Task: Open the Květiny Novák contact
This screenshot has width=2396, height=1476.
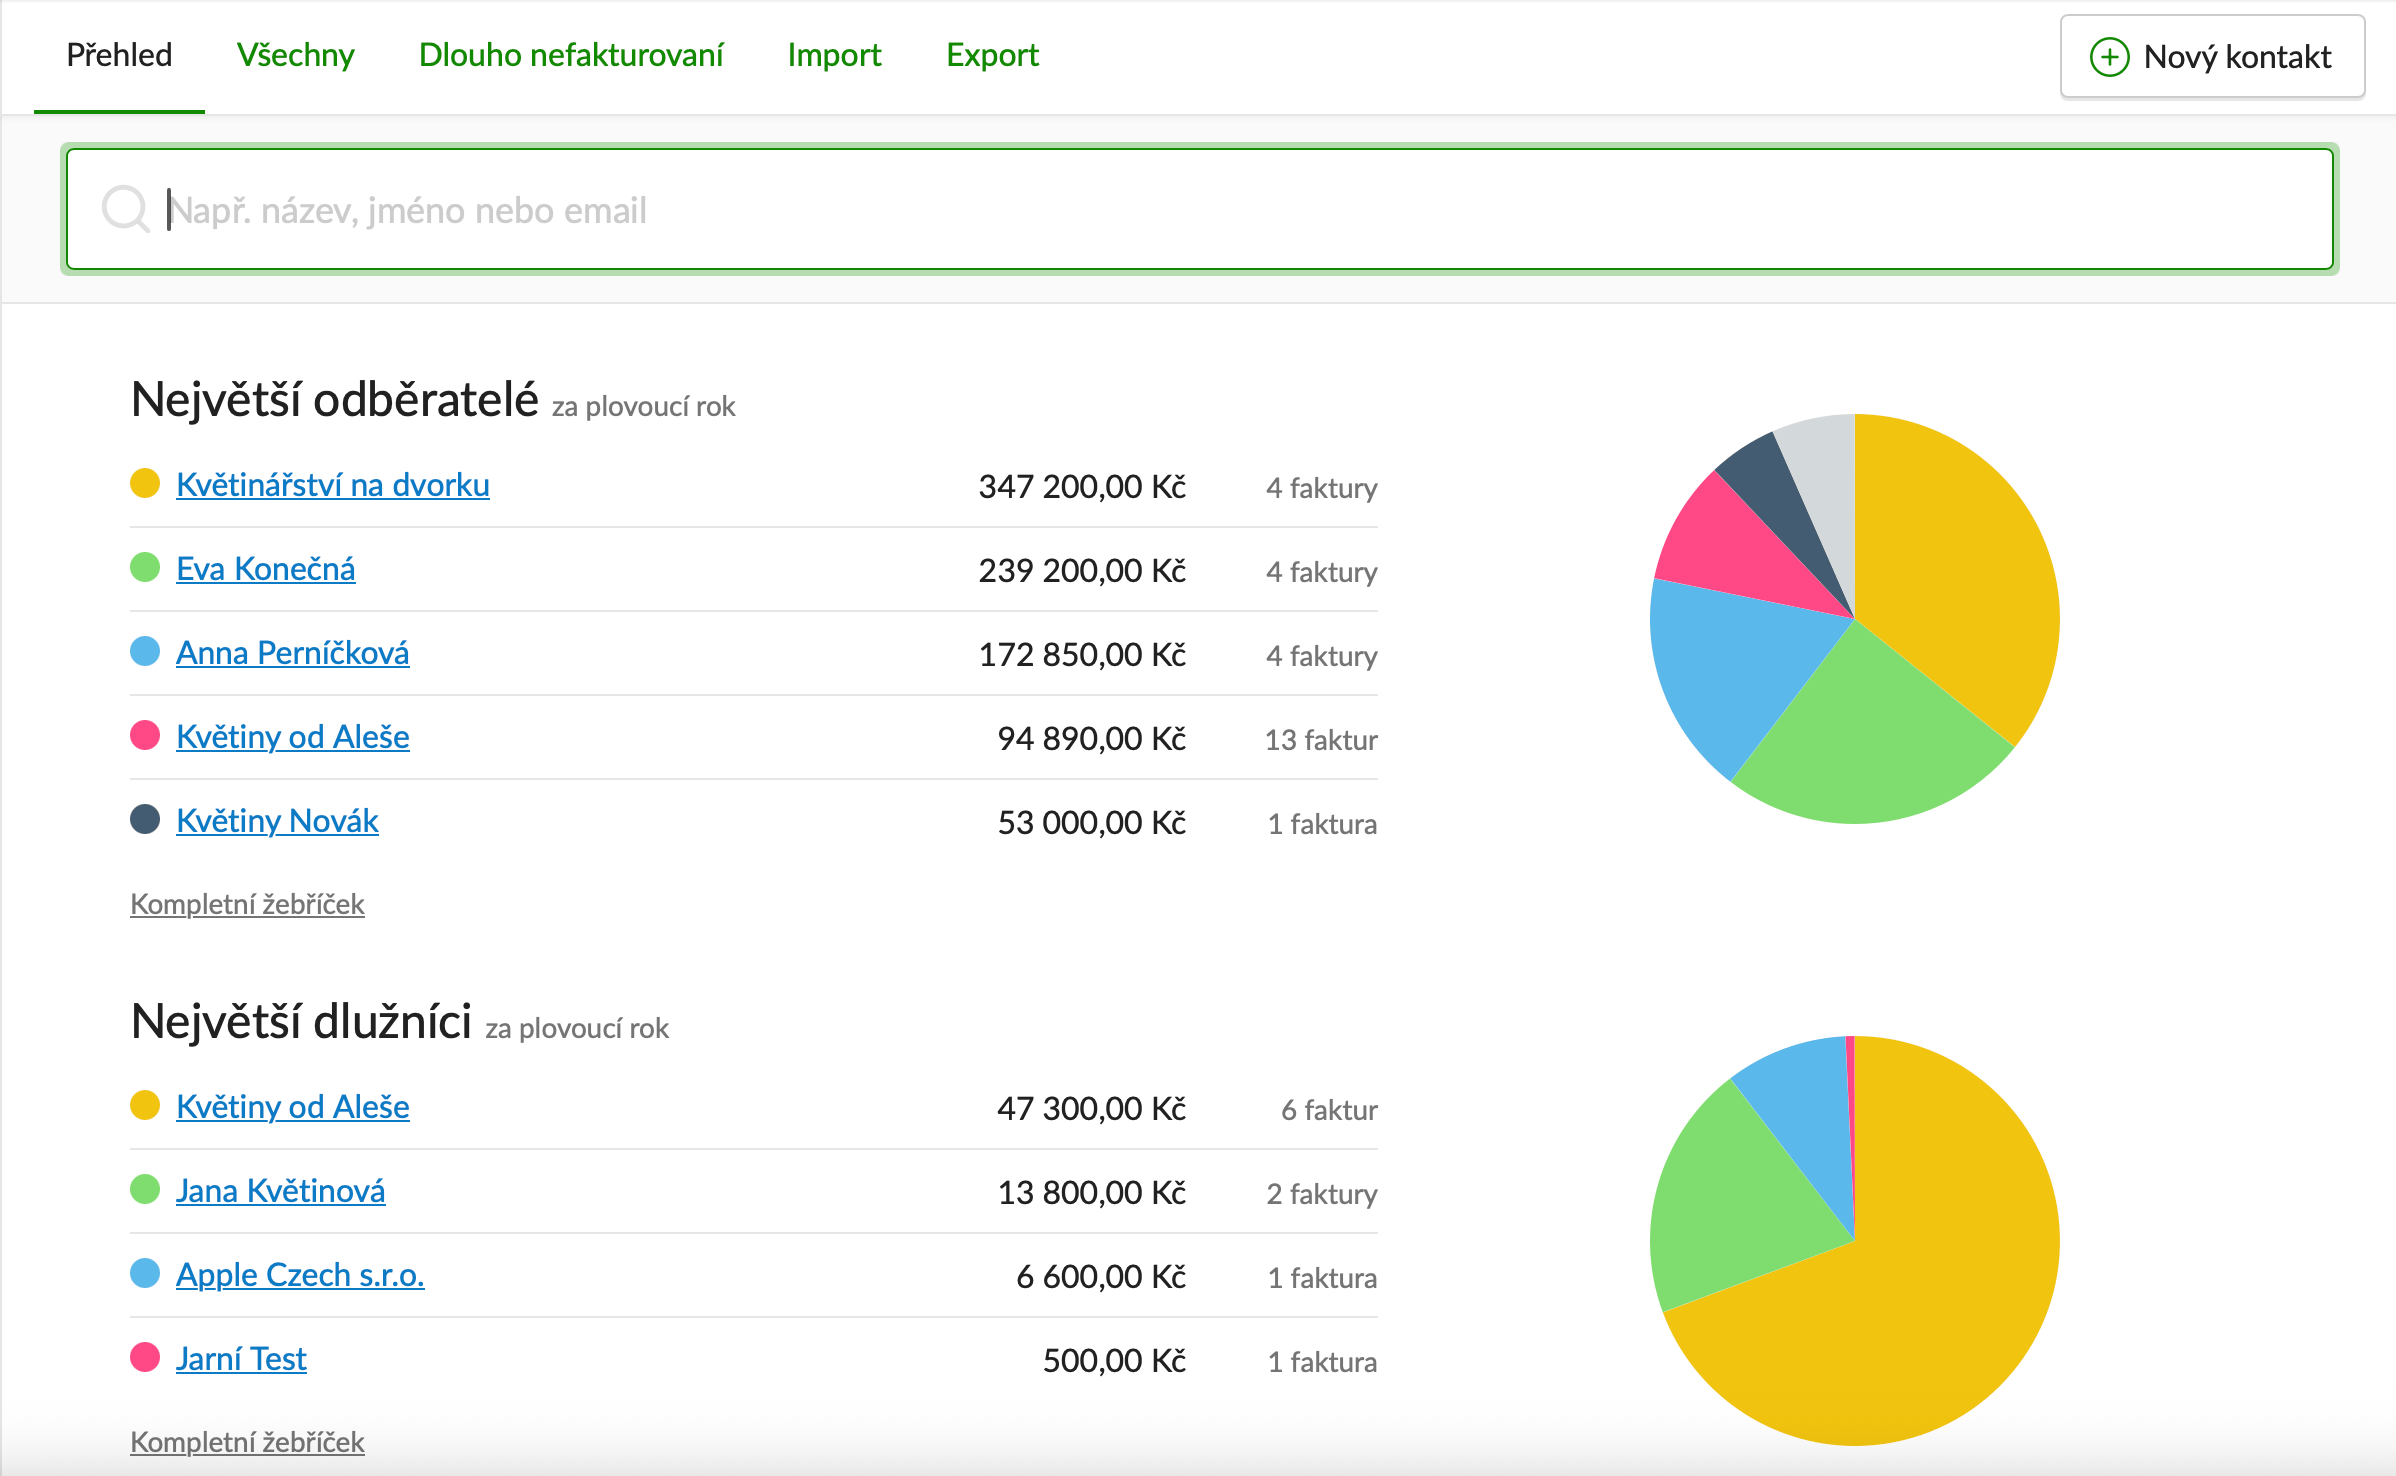Action: (277, 821)
